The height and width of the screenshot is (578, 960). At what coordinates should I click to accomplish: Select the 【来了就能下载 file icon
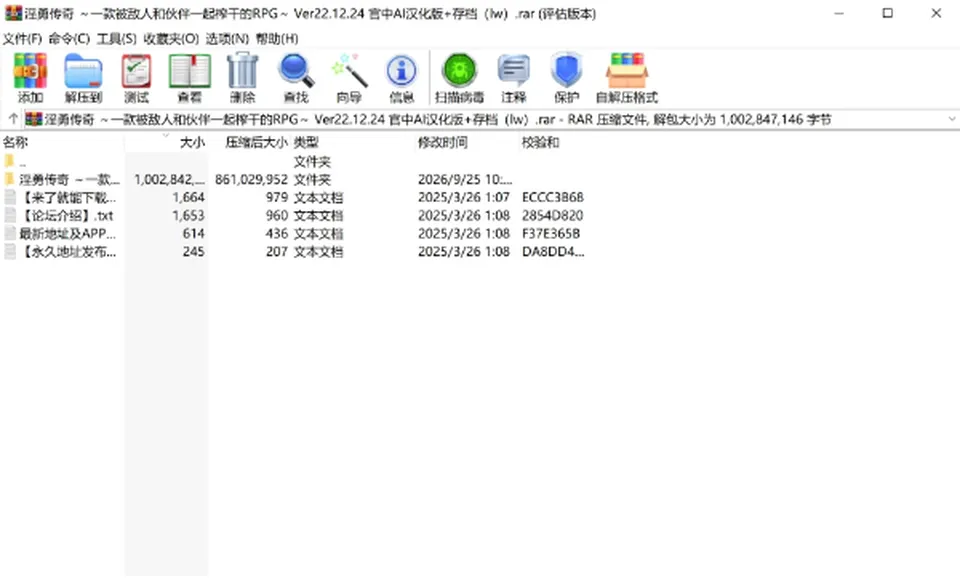pos(9,197)
